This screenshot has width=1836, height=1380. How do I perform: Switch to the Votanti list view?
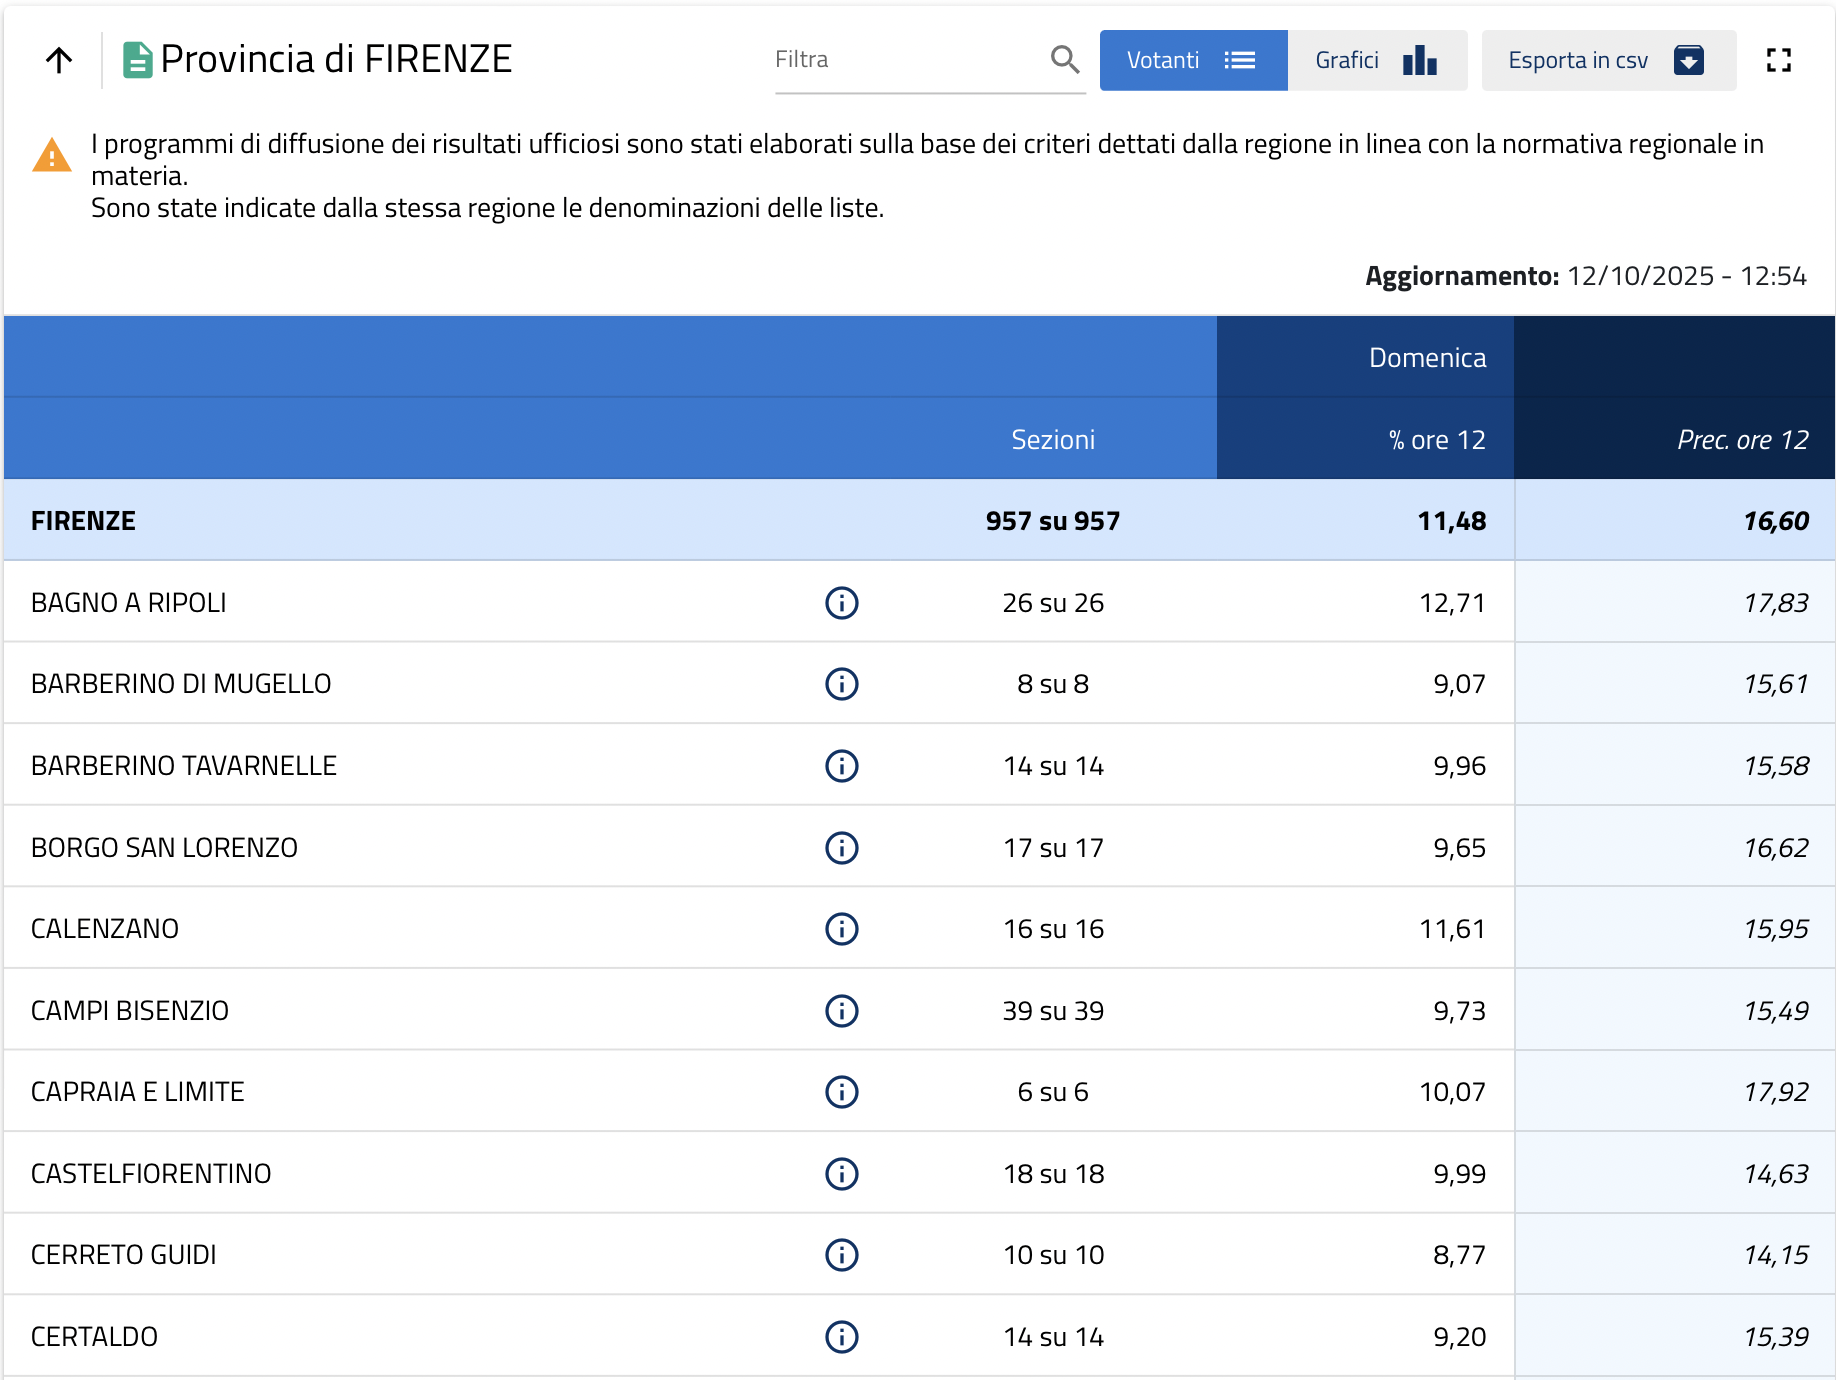pos(1193,60)
